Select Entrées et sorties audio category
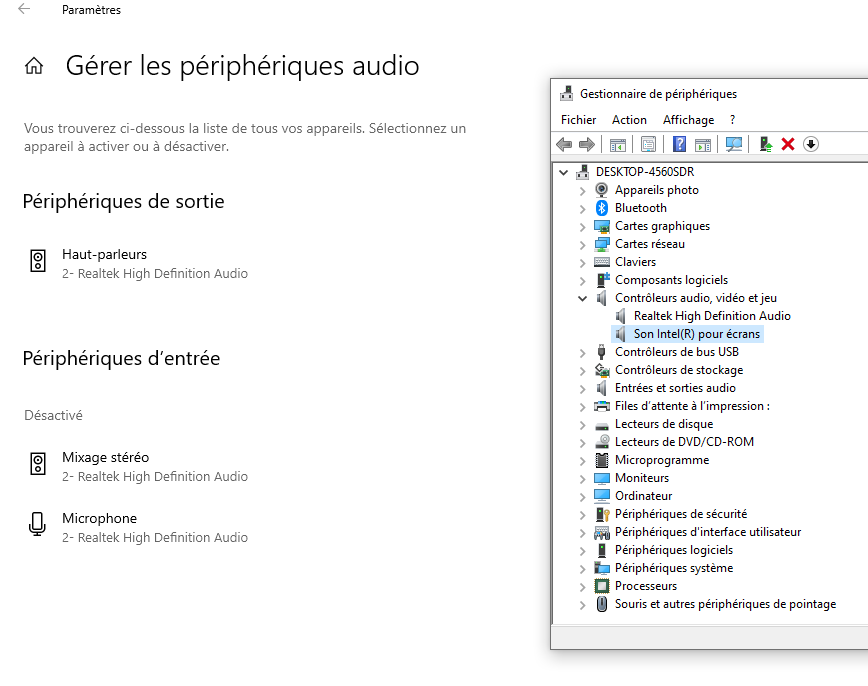This screenshot has width=868, height=686. pos(675,388)
